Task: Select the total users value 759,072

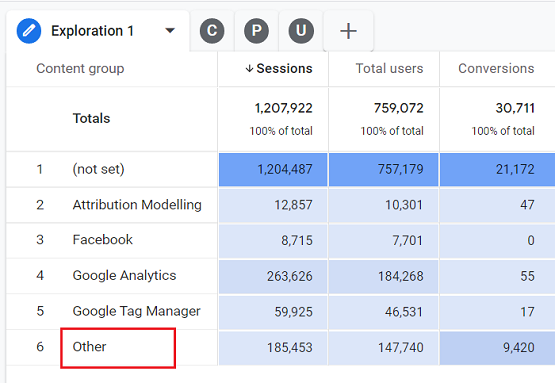Action: pyautogui.click(x=399, y=108)
